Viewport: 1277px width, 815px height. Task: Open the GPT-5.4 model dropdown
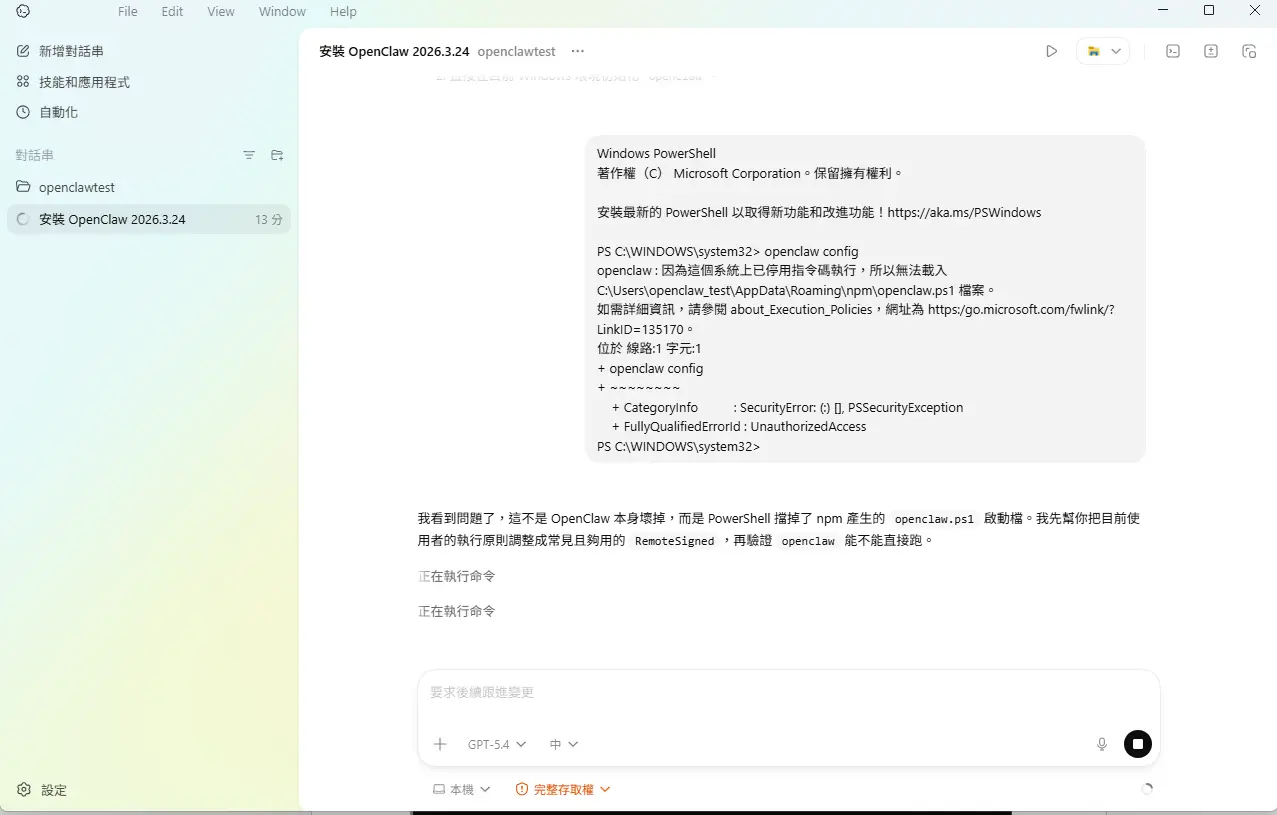[x=494, y=744]
